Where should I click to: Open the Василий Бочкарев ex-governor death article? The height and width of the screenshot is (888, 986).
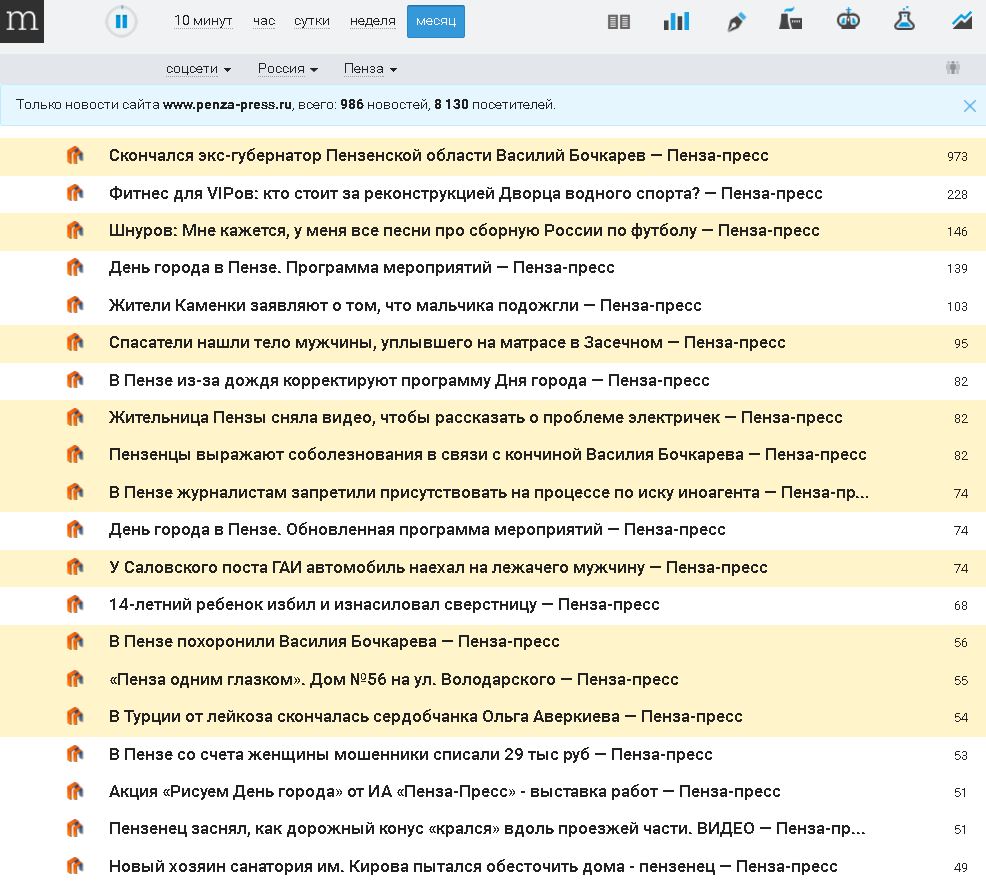tap(438, 156)
